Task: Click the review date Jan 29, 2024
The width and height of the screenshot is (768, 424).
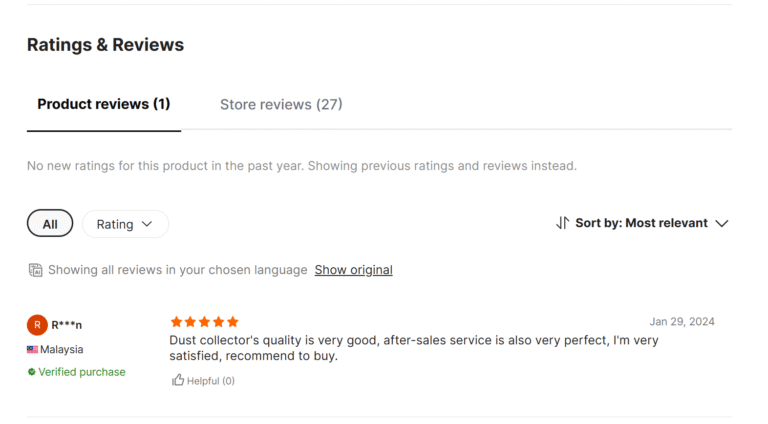Action: click(x=682, y=322)
